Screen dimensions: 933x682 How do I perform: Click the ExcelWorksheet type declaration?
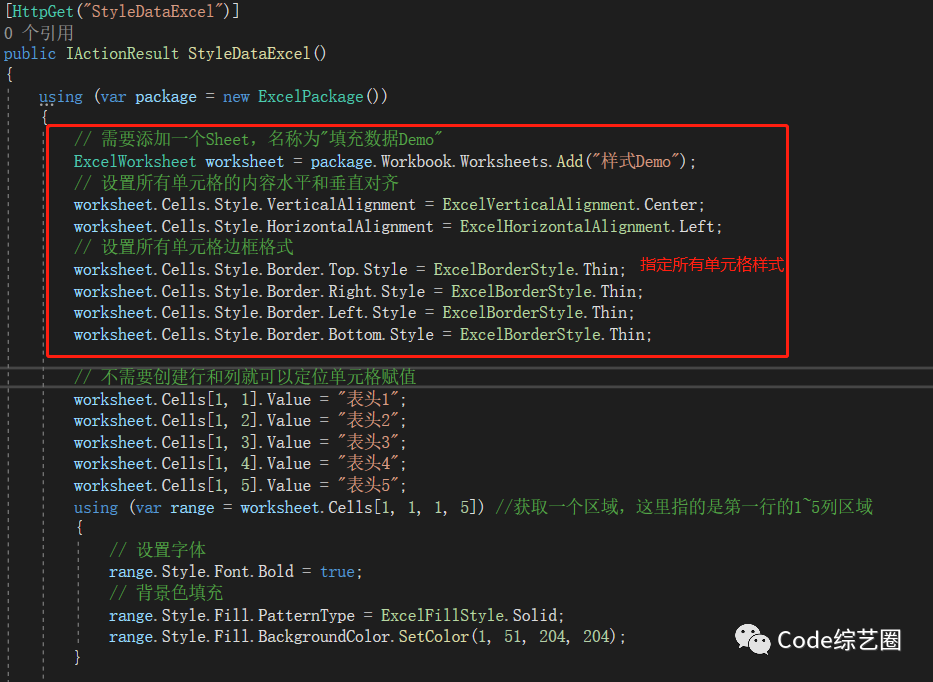[x=135, y=161]
